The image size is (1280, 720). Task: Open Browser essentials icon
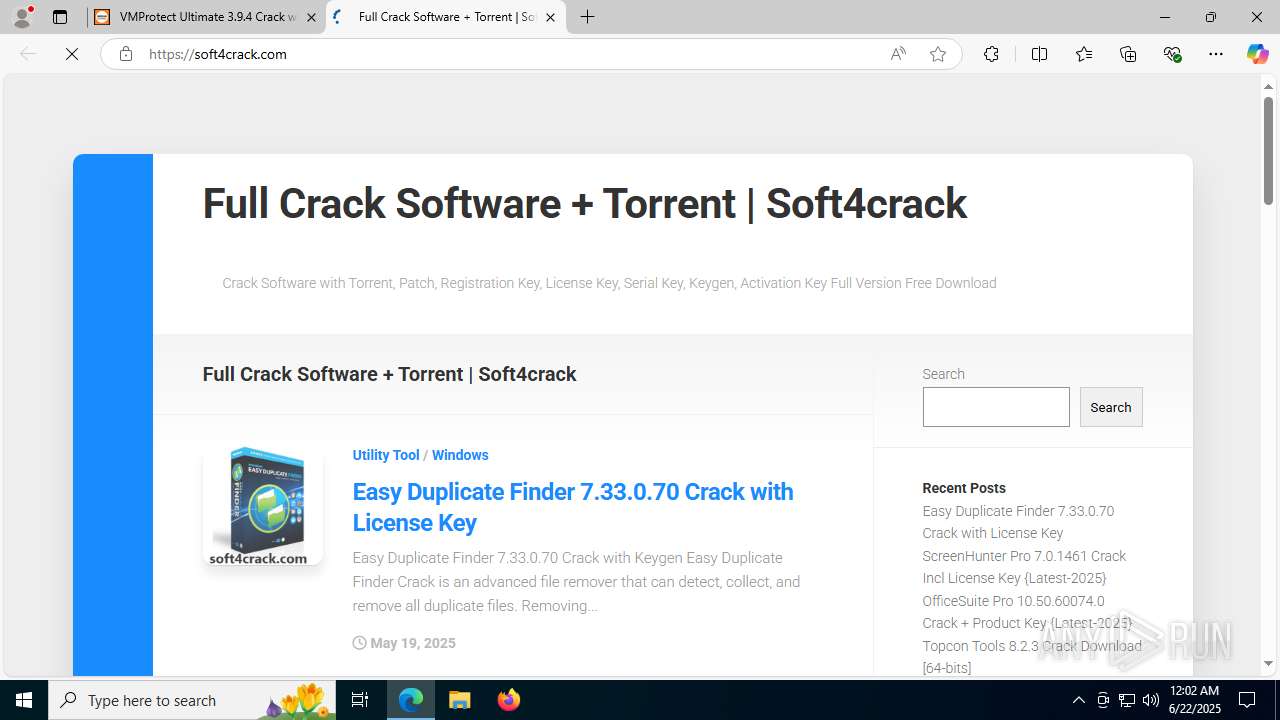pyautogui.click(x=1172, y=54)
